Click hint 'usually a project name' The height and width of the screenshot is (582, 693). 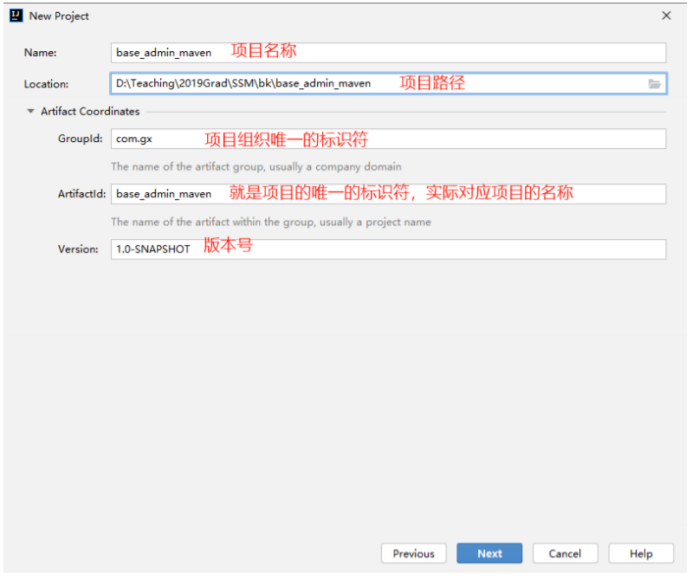click(x=375, y=222)
